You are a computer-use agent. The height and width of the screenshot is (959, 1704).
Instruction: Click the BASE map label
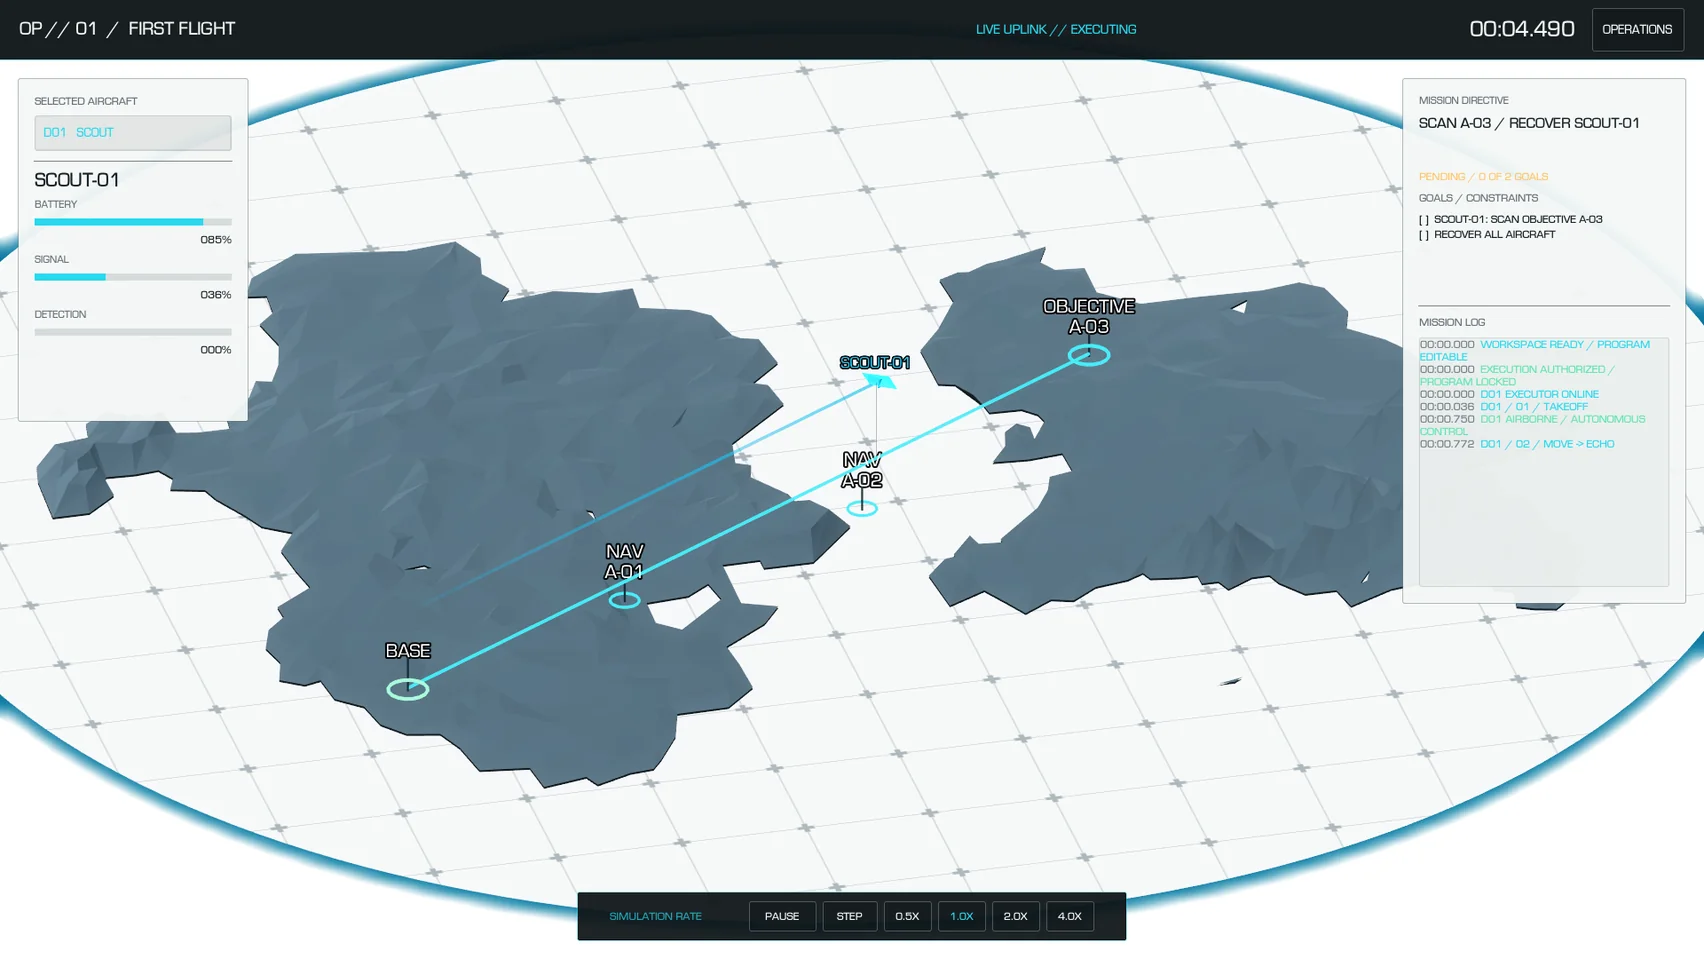tap(408, 651)
